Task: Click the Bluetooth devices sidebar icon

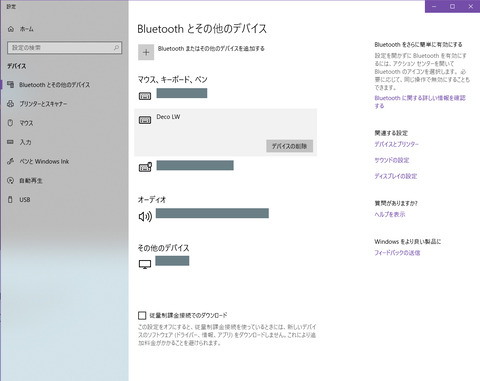Action: tap(10, 84)
